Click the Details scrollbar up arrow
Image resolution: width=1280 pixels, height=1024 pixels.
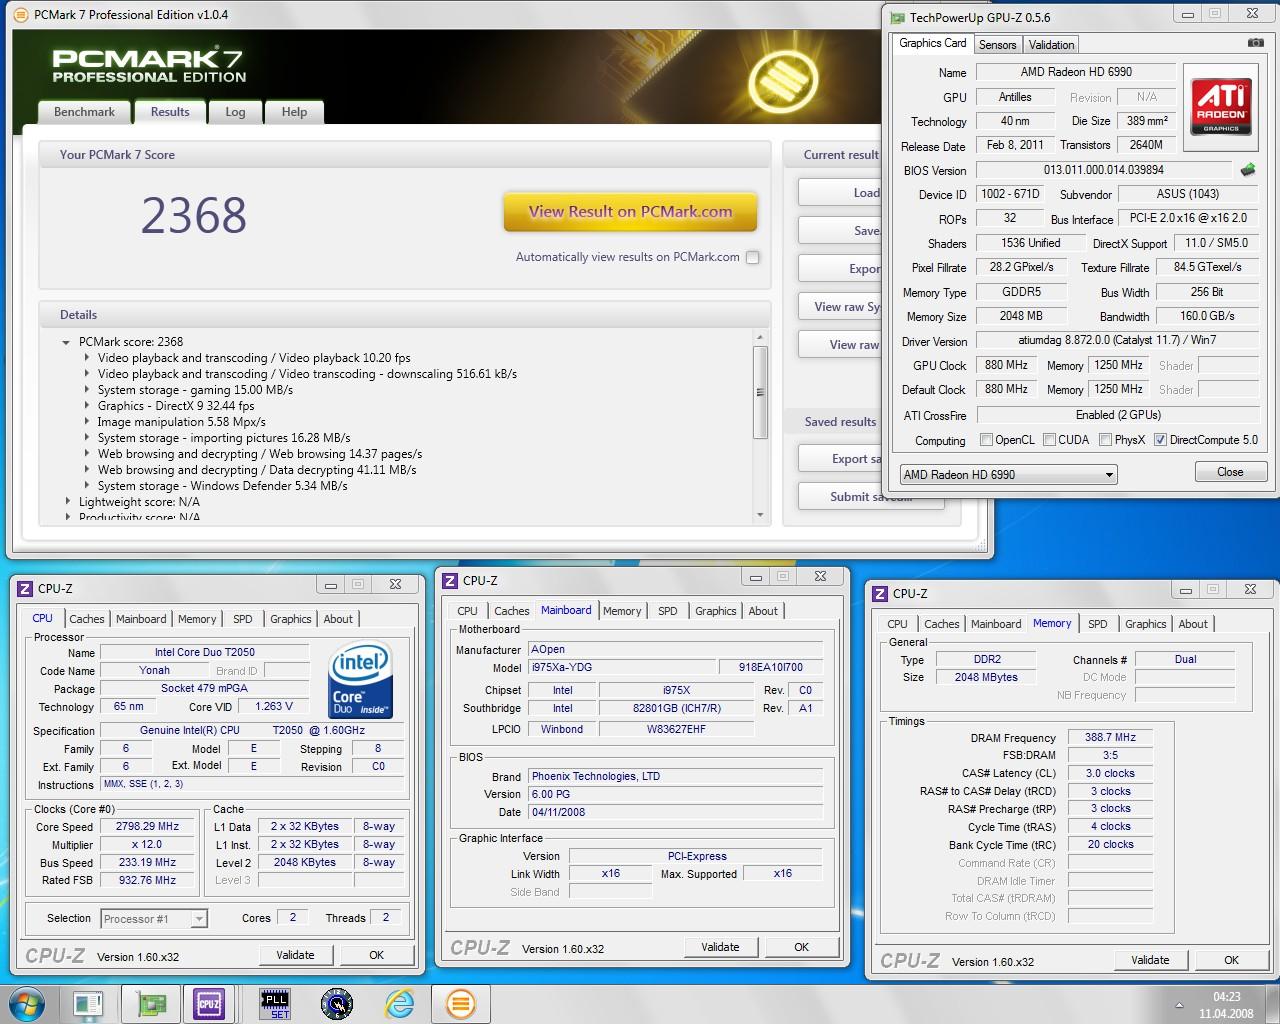760,338
